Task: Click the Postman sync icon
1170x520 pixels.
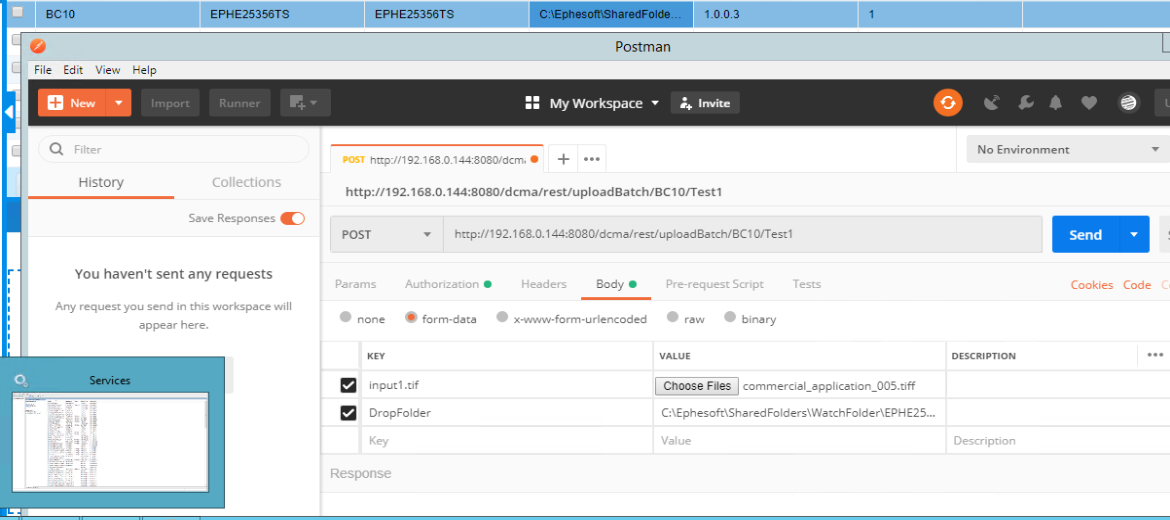Action: coord(948,103)
